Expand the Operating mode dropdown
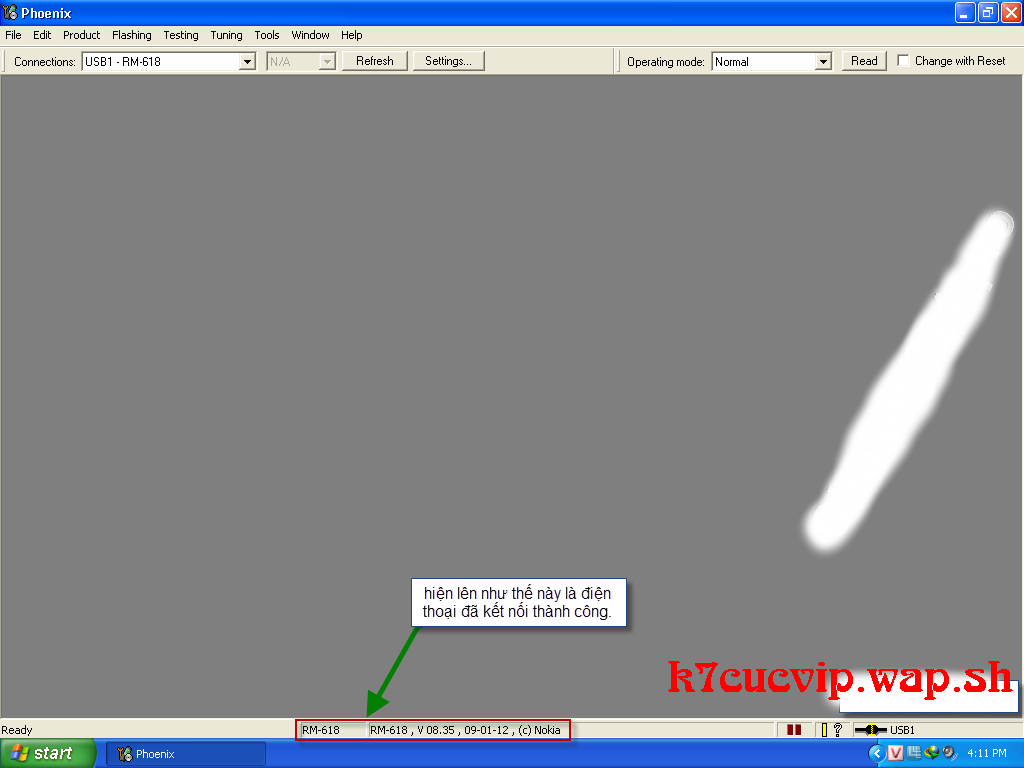1024x768 pixels. [823, 62]
